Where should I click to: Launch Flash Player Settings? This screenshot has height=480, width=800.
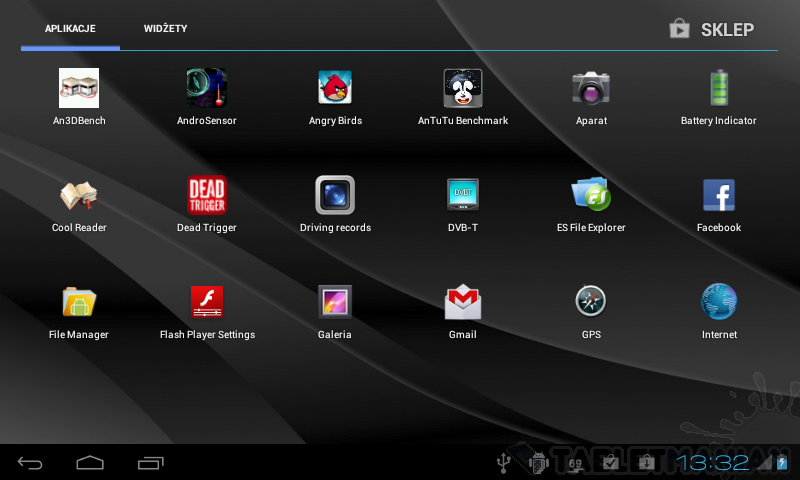point(207,302)
